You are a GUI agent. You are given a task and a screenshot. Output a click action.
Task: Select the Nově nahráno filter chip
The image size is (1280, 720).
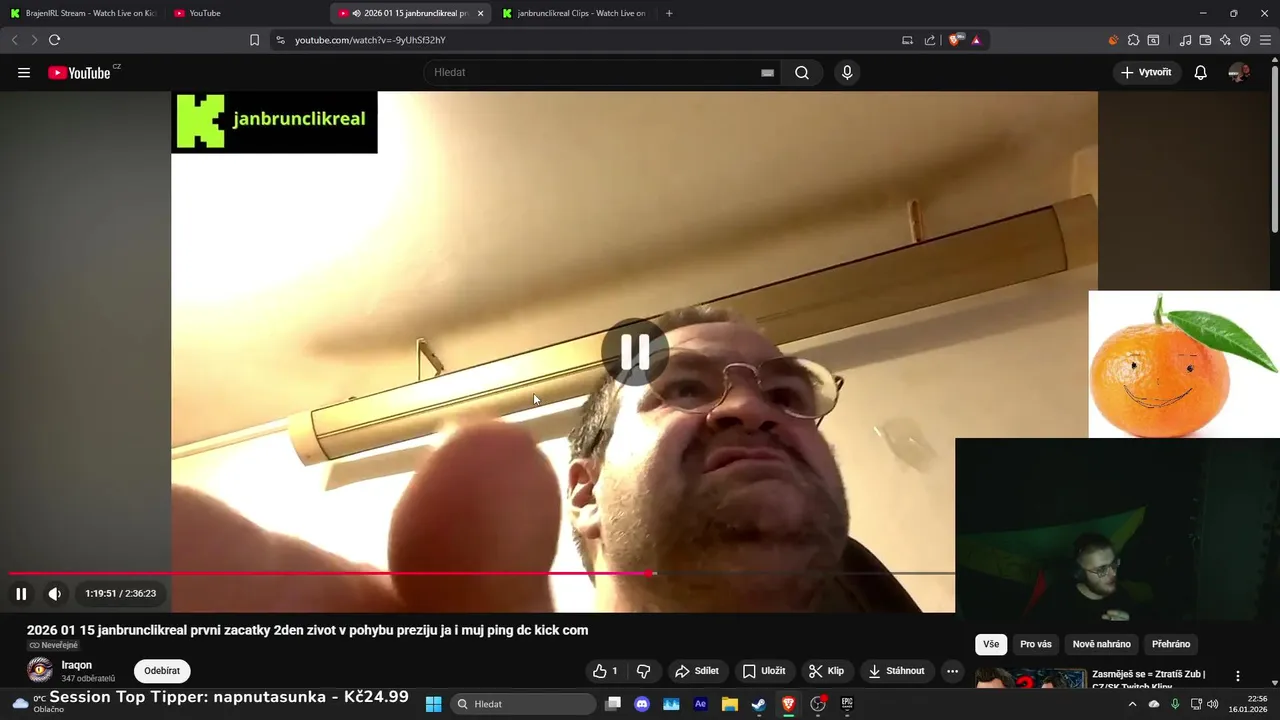coord(1102,644)
